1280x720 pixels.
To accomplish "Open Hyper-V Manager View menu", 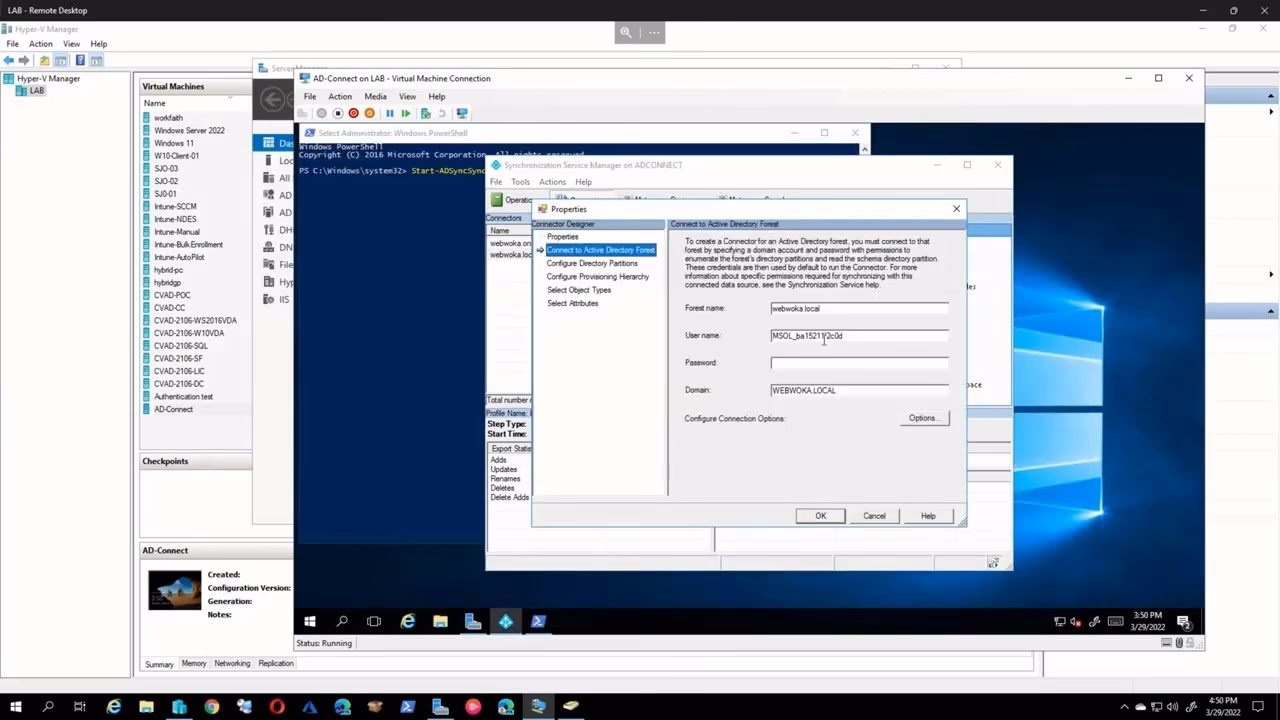I will click(x=71, y=44).
